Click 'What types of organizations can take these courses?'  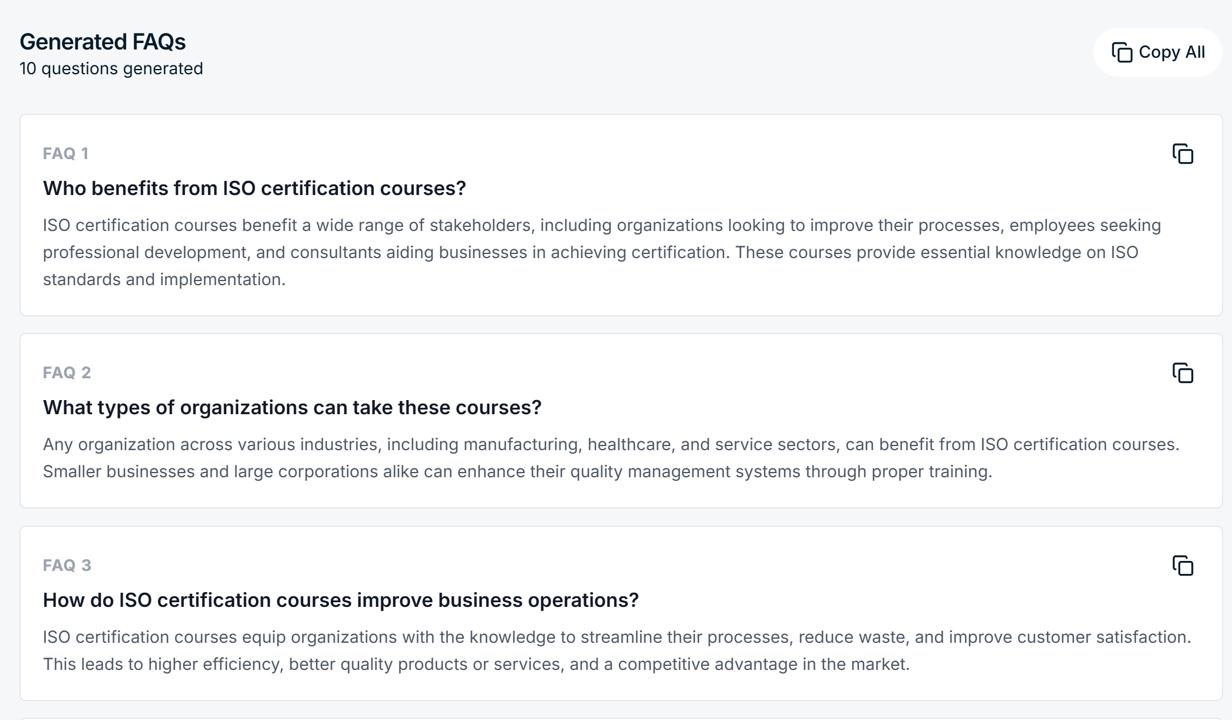tap(292, 407)
